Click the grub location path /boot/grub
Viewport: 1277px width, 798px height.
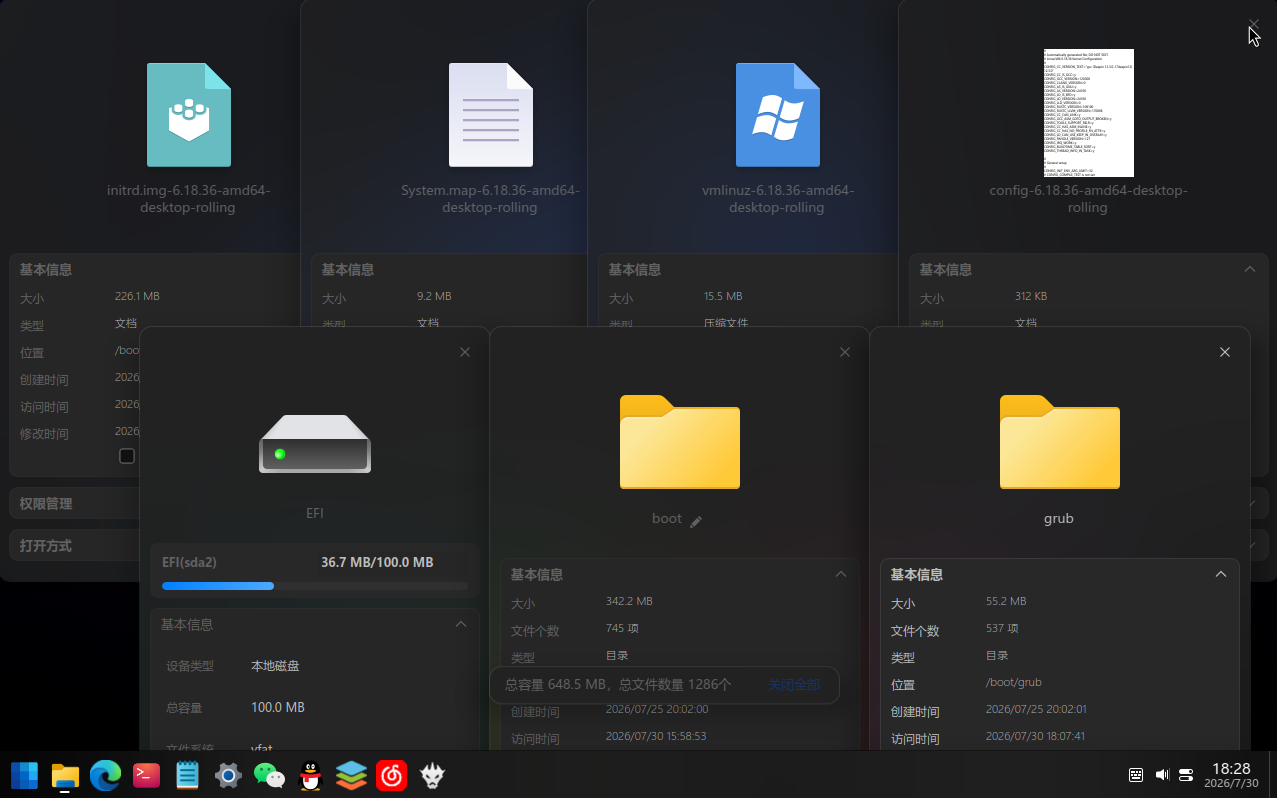click(1014, 682)
